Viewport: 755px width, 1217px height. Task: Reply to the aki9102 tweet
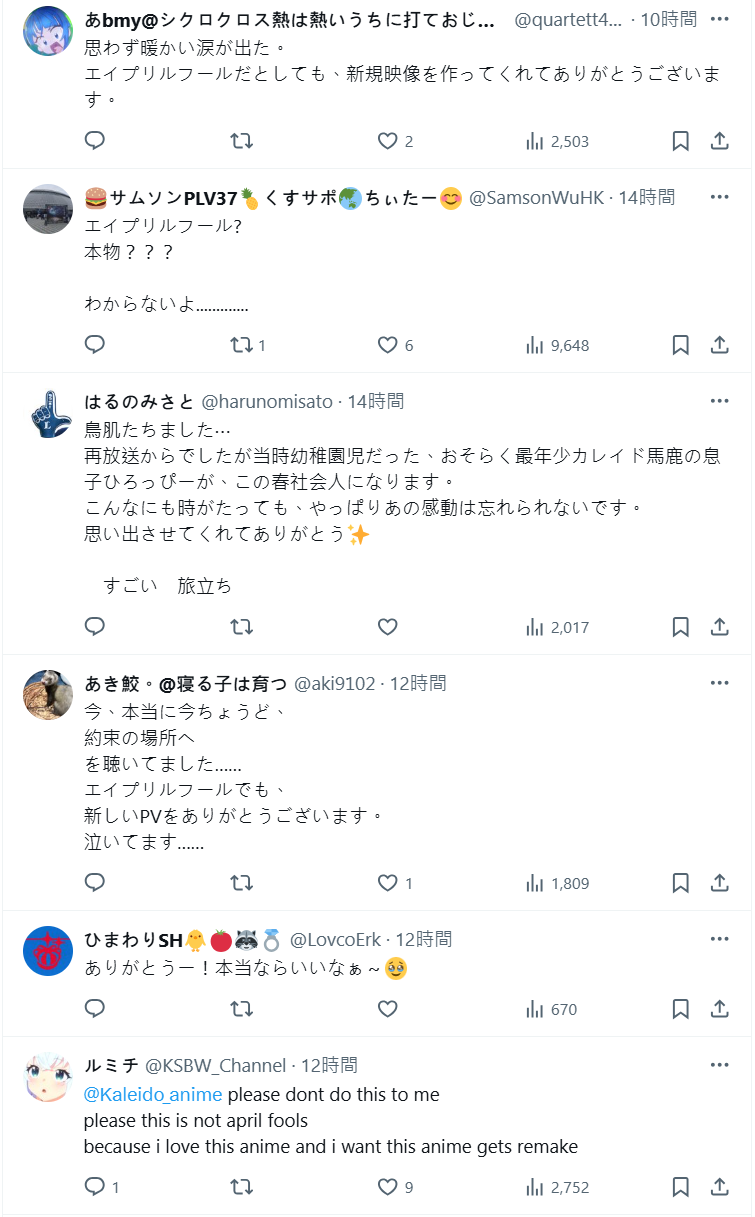[x=95, y=883]
